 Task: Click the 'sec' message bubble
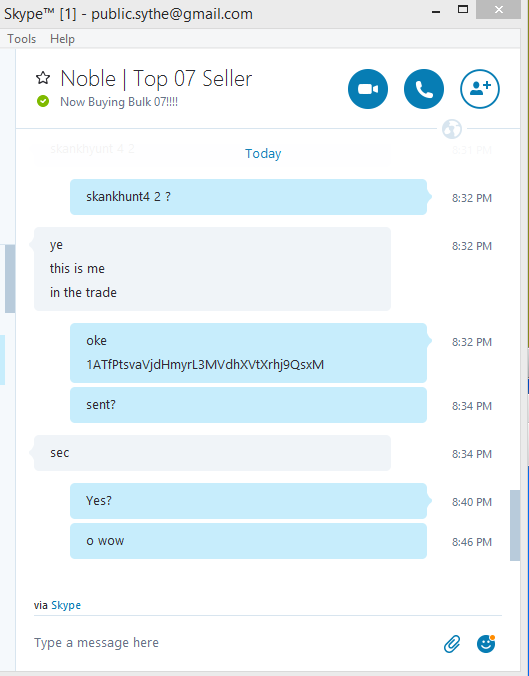point(212,453)
